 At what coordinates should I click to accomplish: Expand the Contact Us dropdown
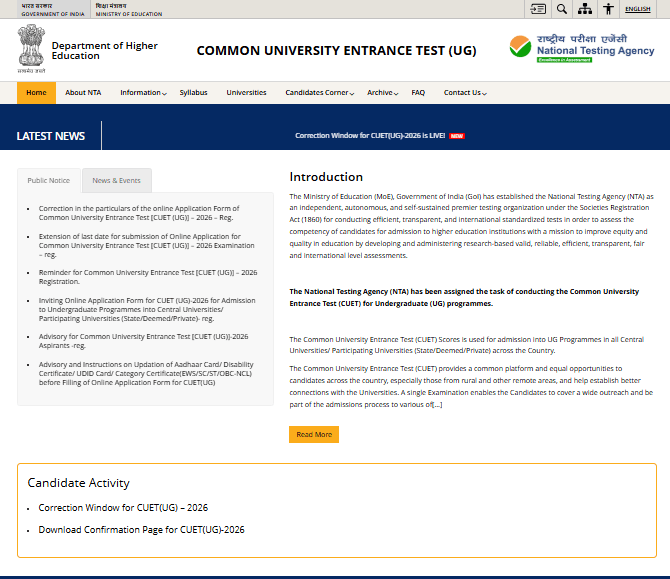click(x=465, y=93)
